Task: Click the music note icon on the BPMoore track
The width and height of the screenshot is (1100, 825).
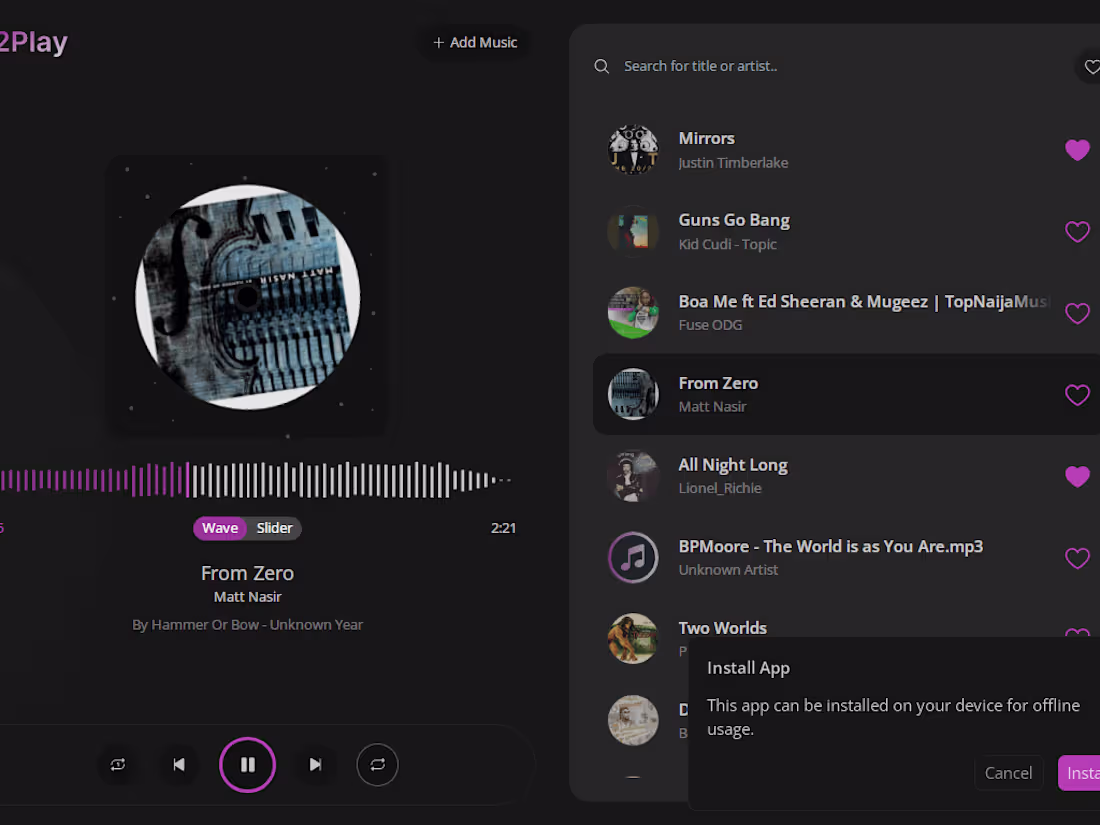Action: [x=633, y=558]
